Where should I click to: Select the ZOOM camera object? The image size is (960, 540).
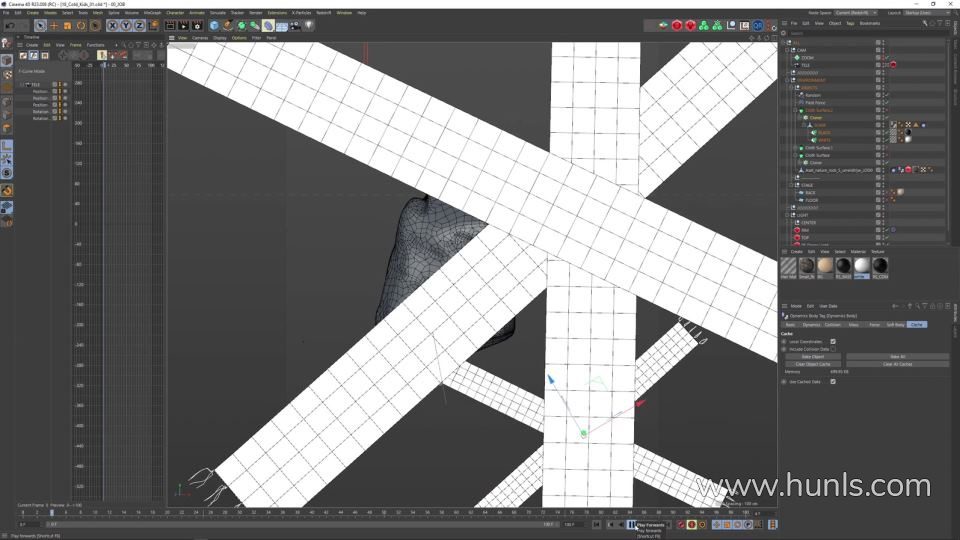[x=807, y=58]
